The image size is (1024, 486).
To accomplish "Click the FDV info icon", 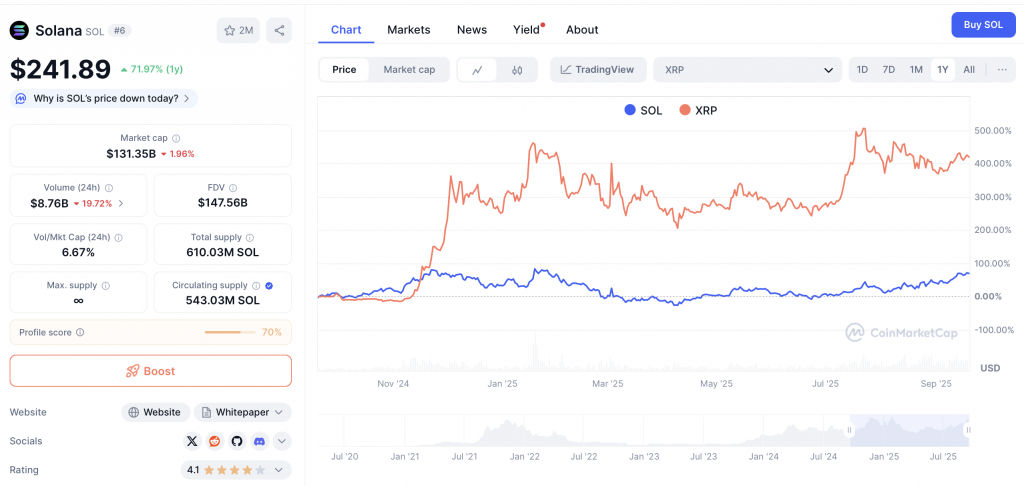I will click(233, 188).
